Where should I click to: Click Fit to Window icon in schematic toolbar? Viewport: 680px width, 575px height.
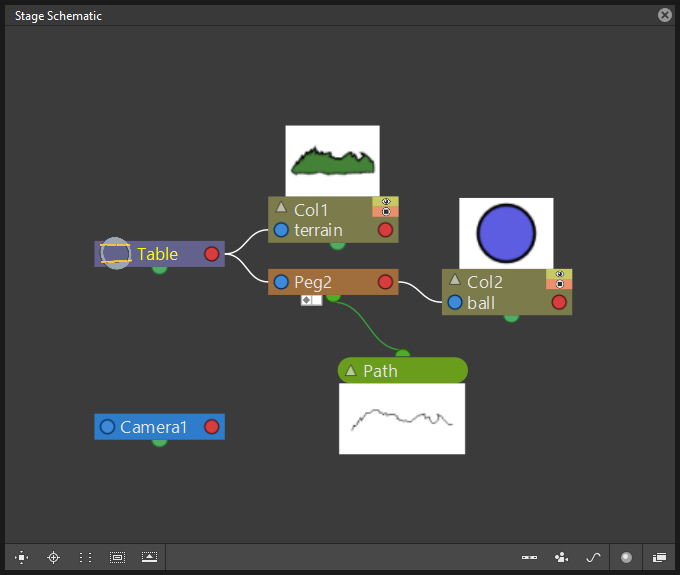click(x=21, y=557)
